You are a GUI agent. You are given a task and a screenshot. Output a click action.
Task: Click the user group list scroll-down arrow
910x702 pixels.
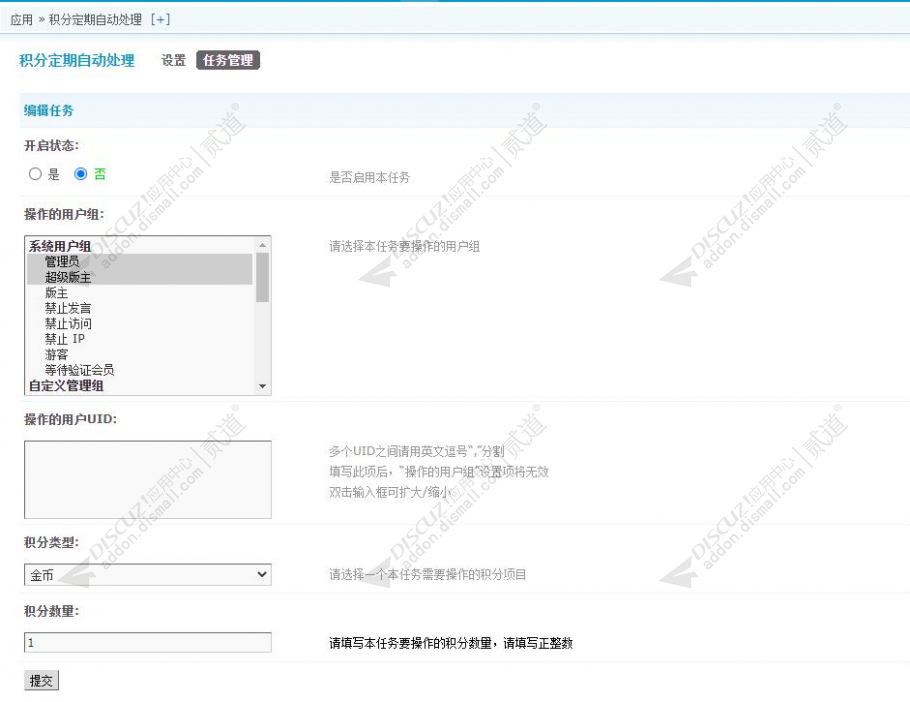coord(262,386)
